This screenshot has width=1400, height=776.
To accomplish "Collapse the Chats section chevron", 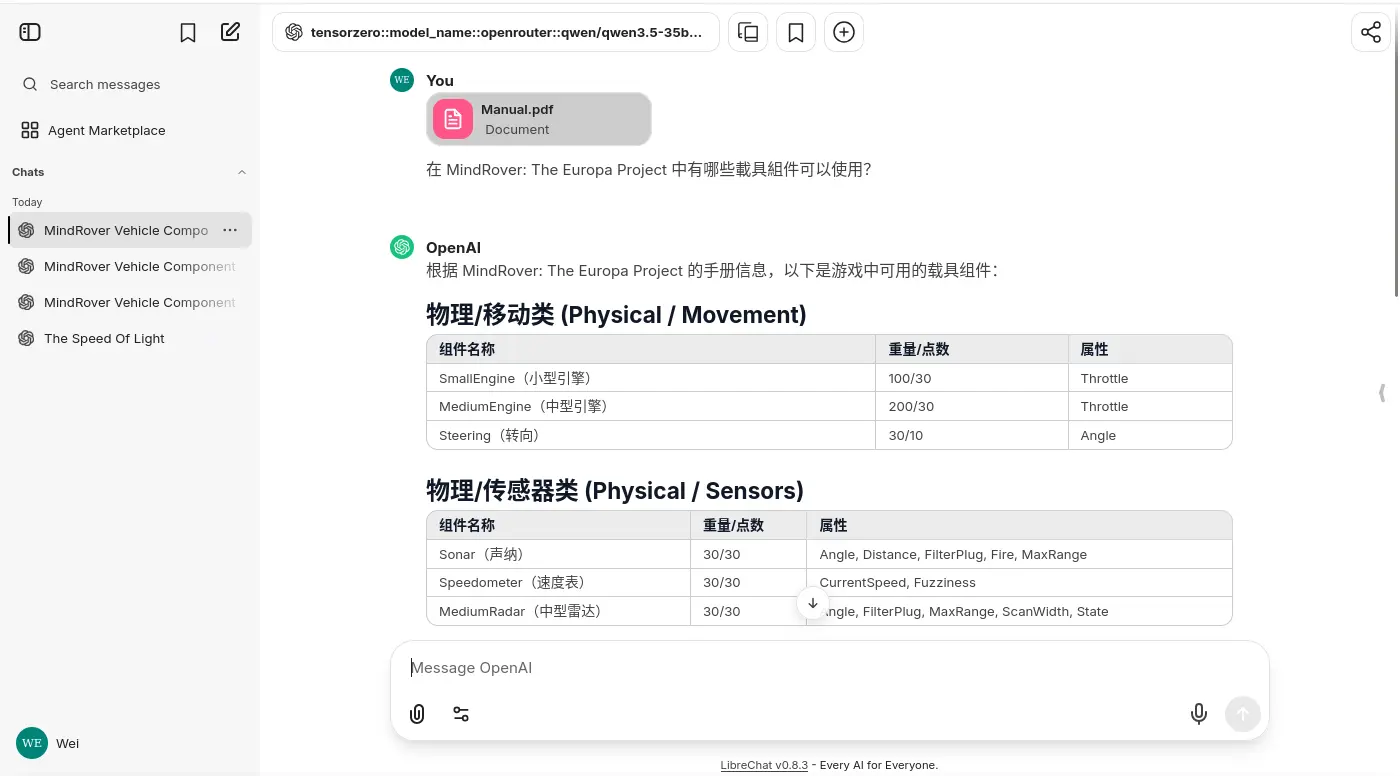I will (241, 172).
